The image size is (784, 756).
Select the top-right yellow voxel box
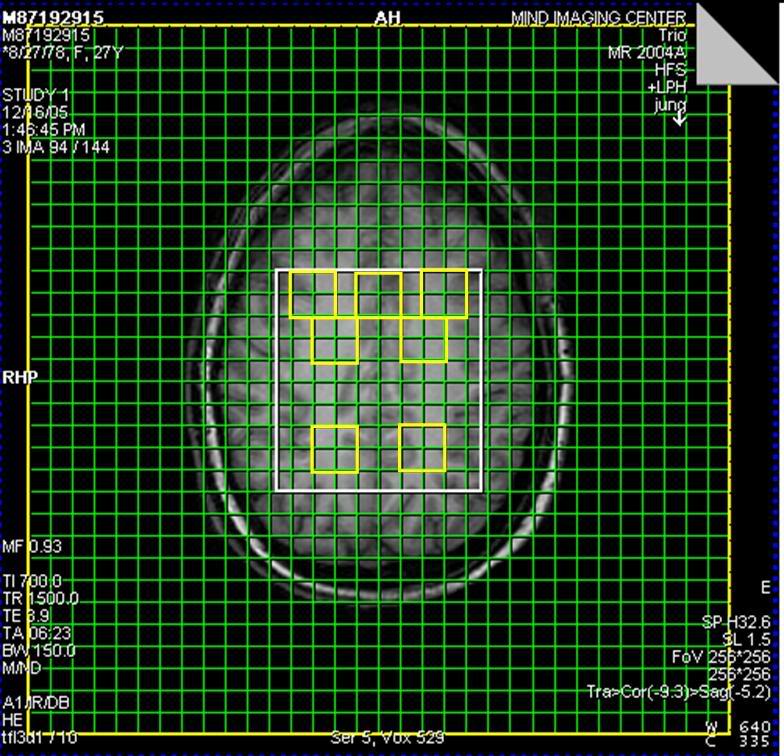coord(445,294)
